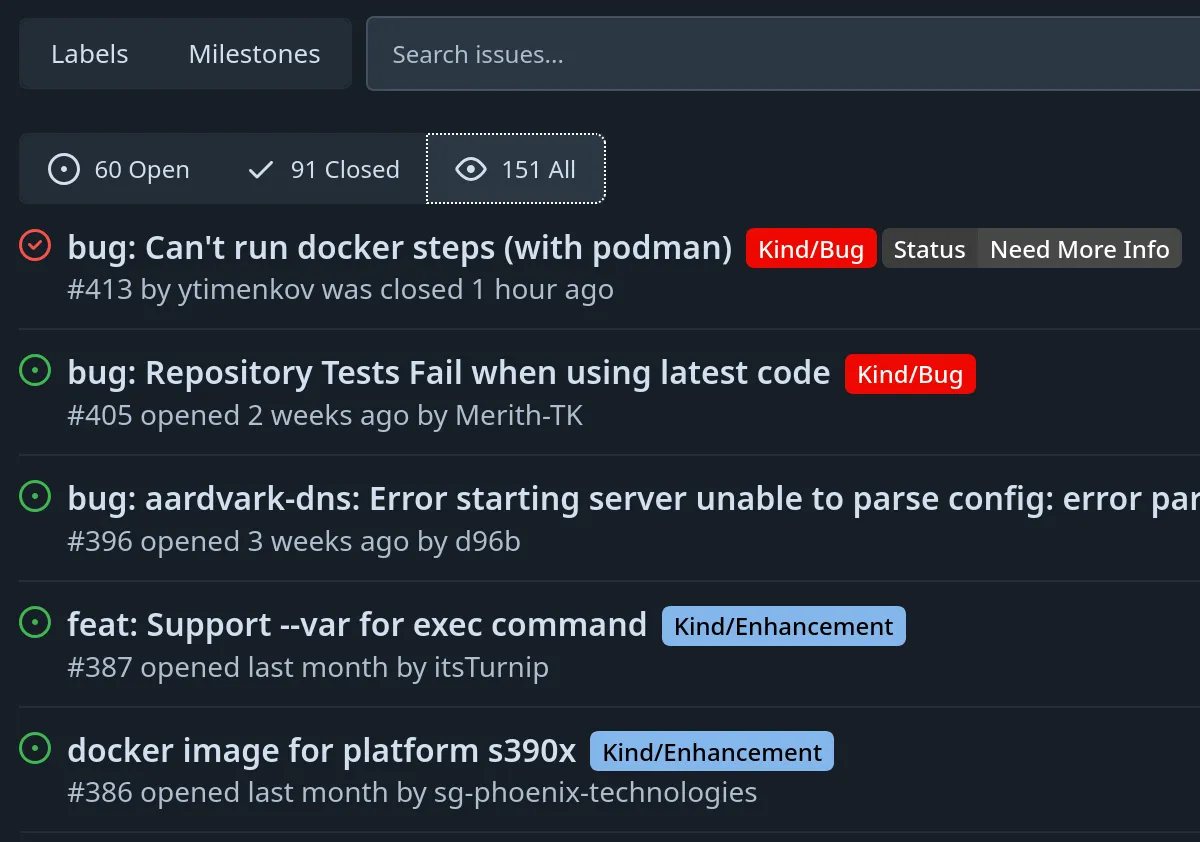Open issue "Can't run docker steps (with podman)"
The image size is (1200, 842).
(399, 248)
